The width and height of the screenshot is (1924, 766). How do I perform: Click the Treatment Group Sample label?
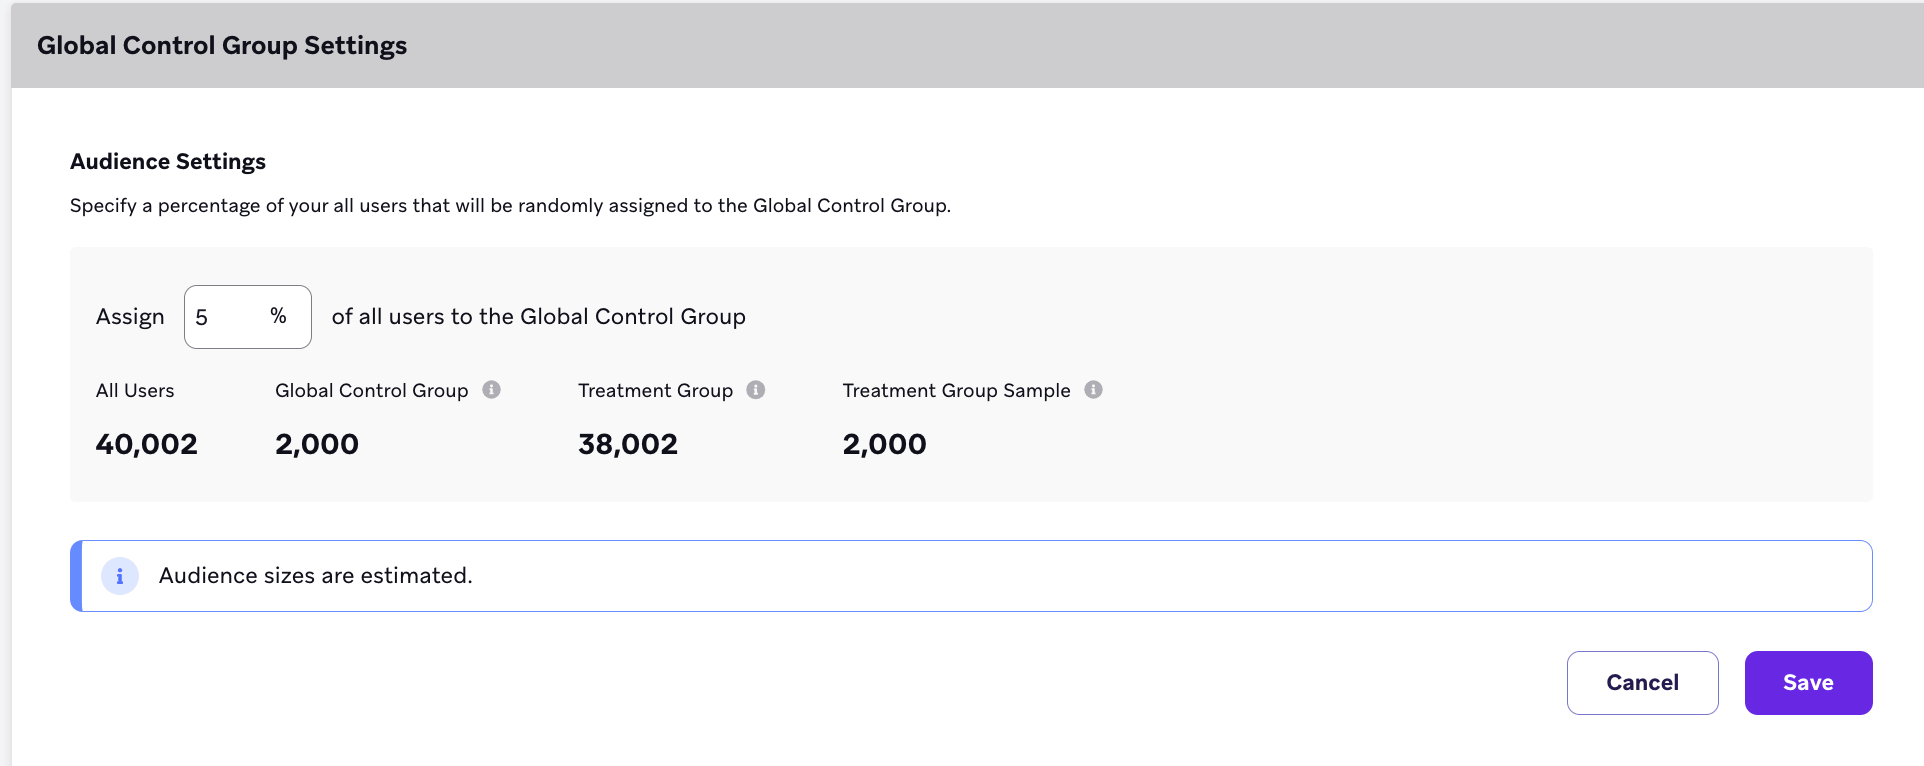click(956, 391)
